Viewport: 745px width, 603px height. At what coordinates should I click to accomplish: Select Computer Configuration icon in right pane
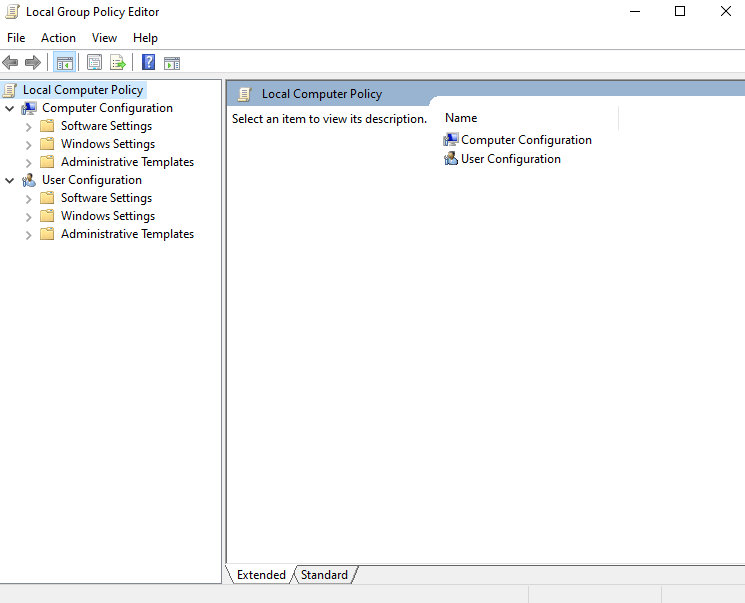pyautogui.click(x=451, y=140)
